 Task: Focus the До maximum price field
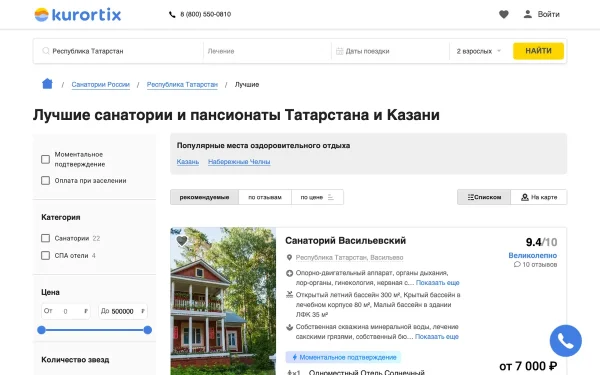coord(122,311)
